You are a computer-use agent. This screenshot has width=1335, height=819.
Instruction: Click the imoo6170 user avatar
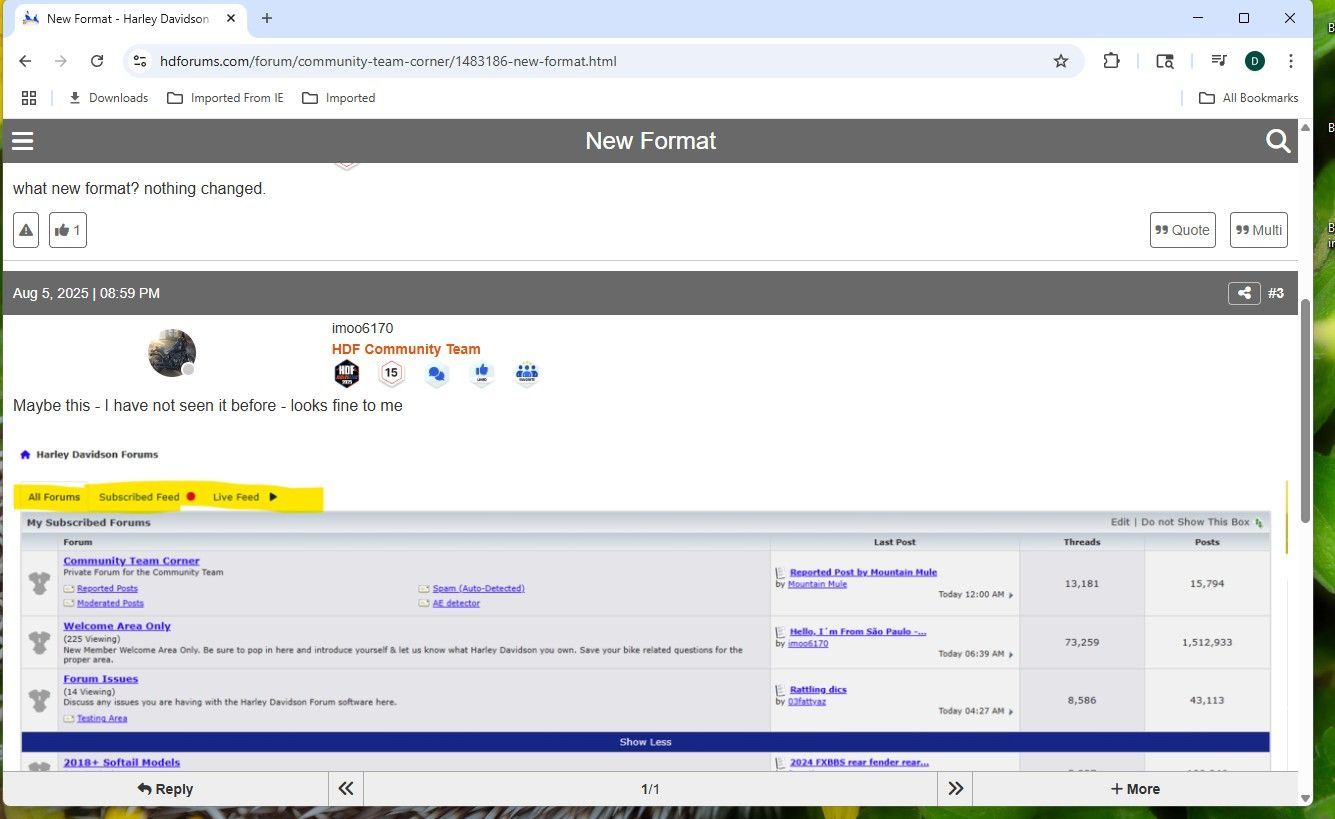click(x=172, y=353)
